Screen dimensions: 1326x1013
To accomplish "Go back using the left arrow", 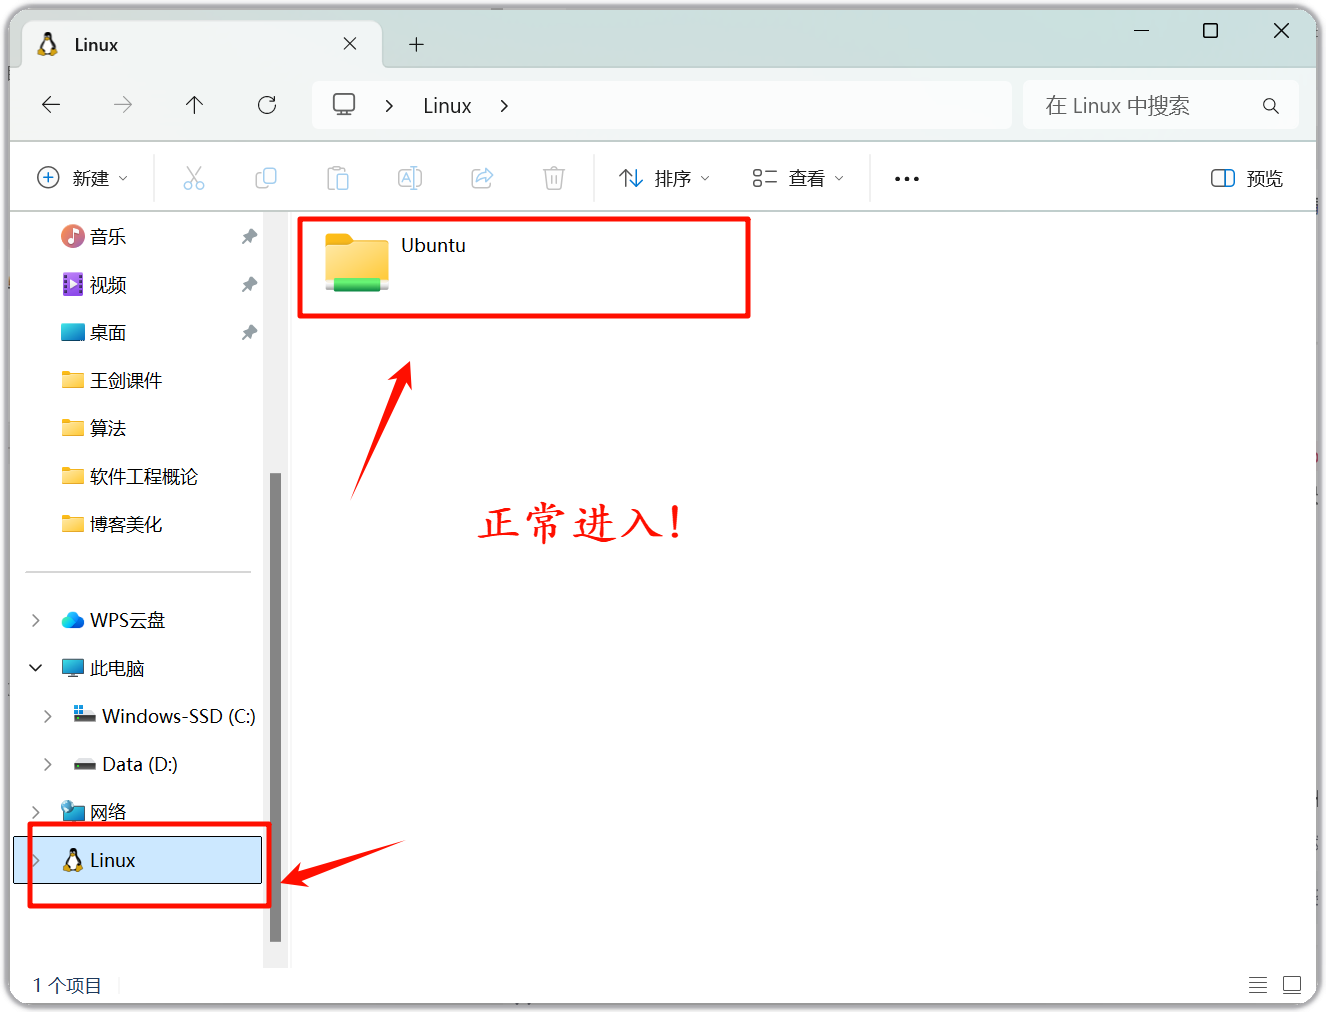I will (51, 105).
